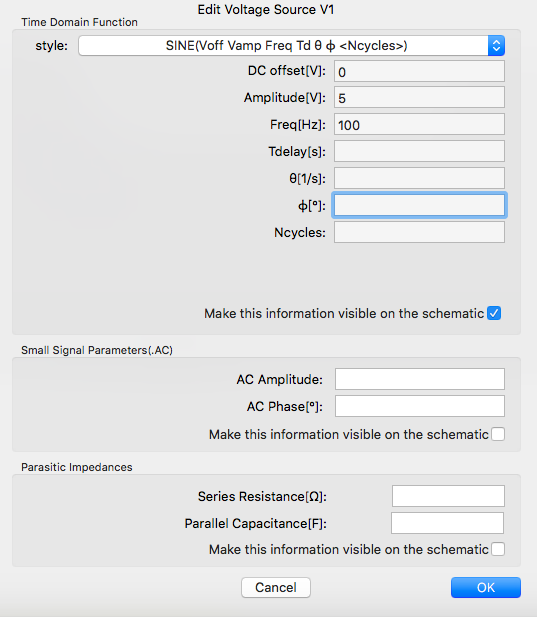This screenshot has height=617, width=537.
Task: Click the blue stepper arrows on style selector
Action: [x=496, y=46]
